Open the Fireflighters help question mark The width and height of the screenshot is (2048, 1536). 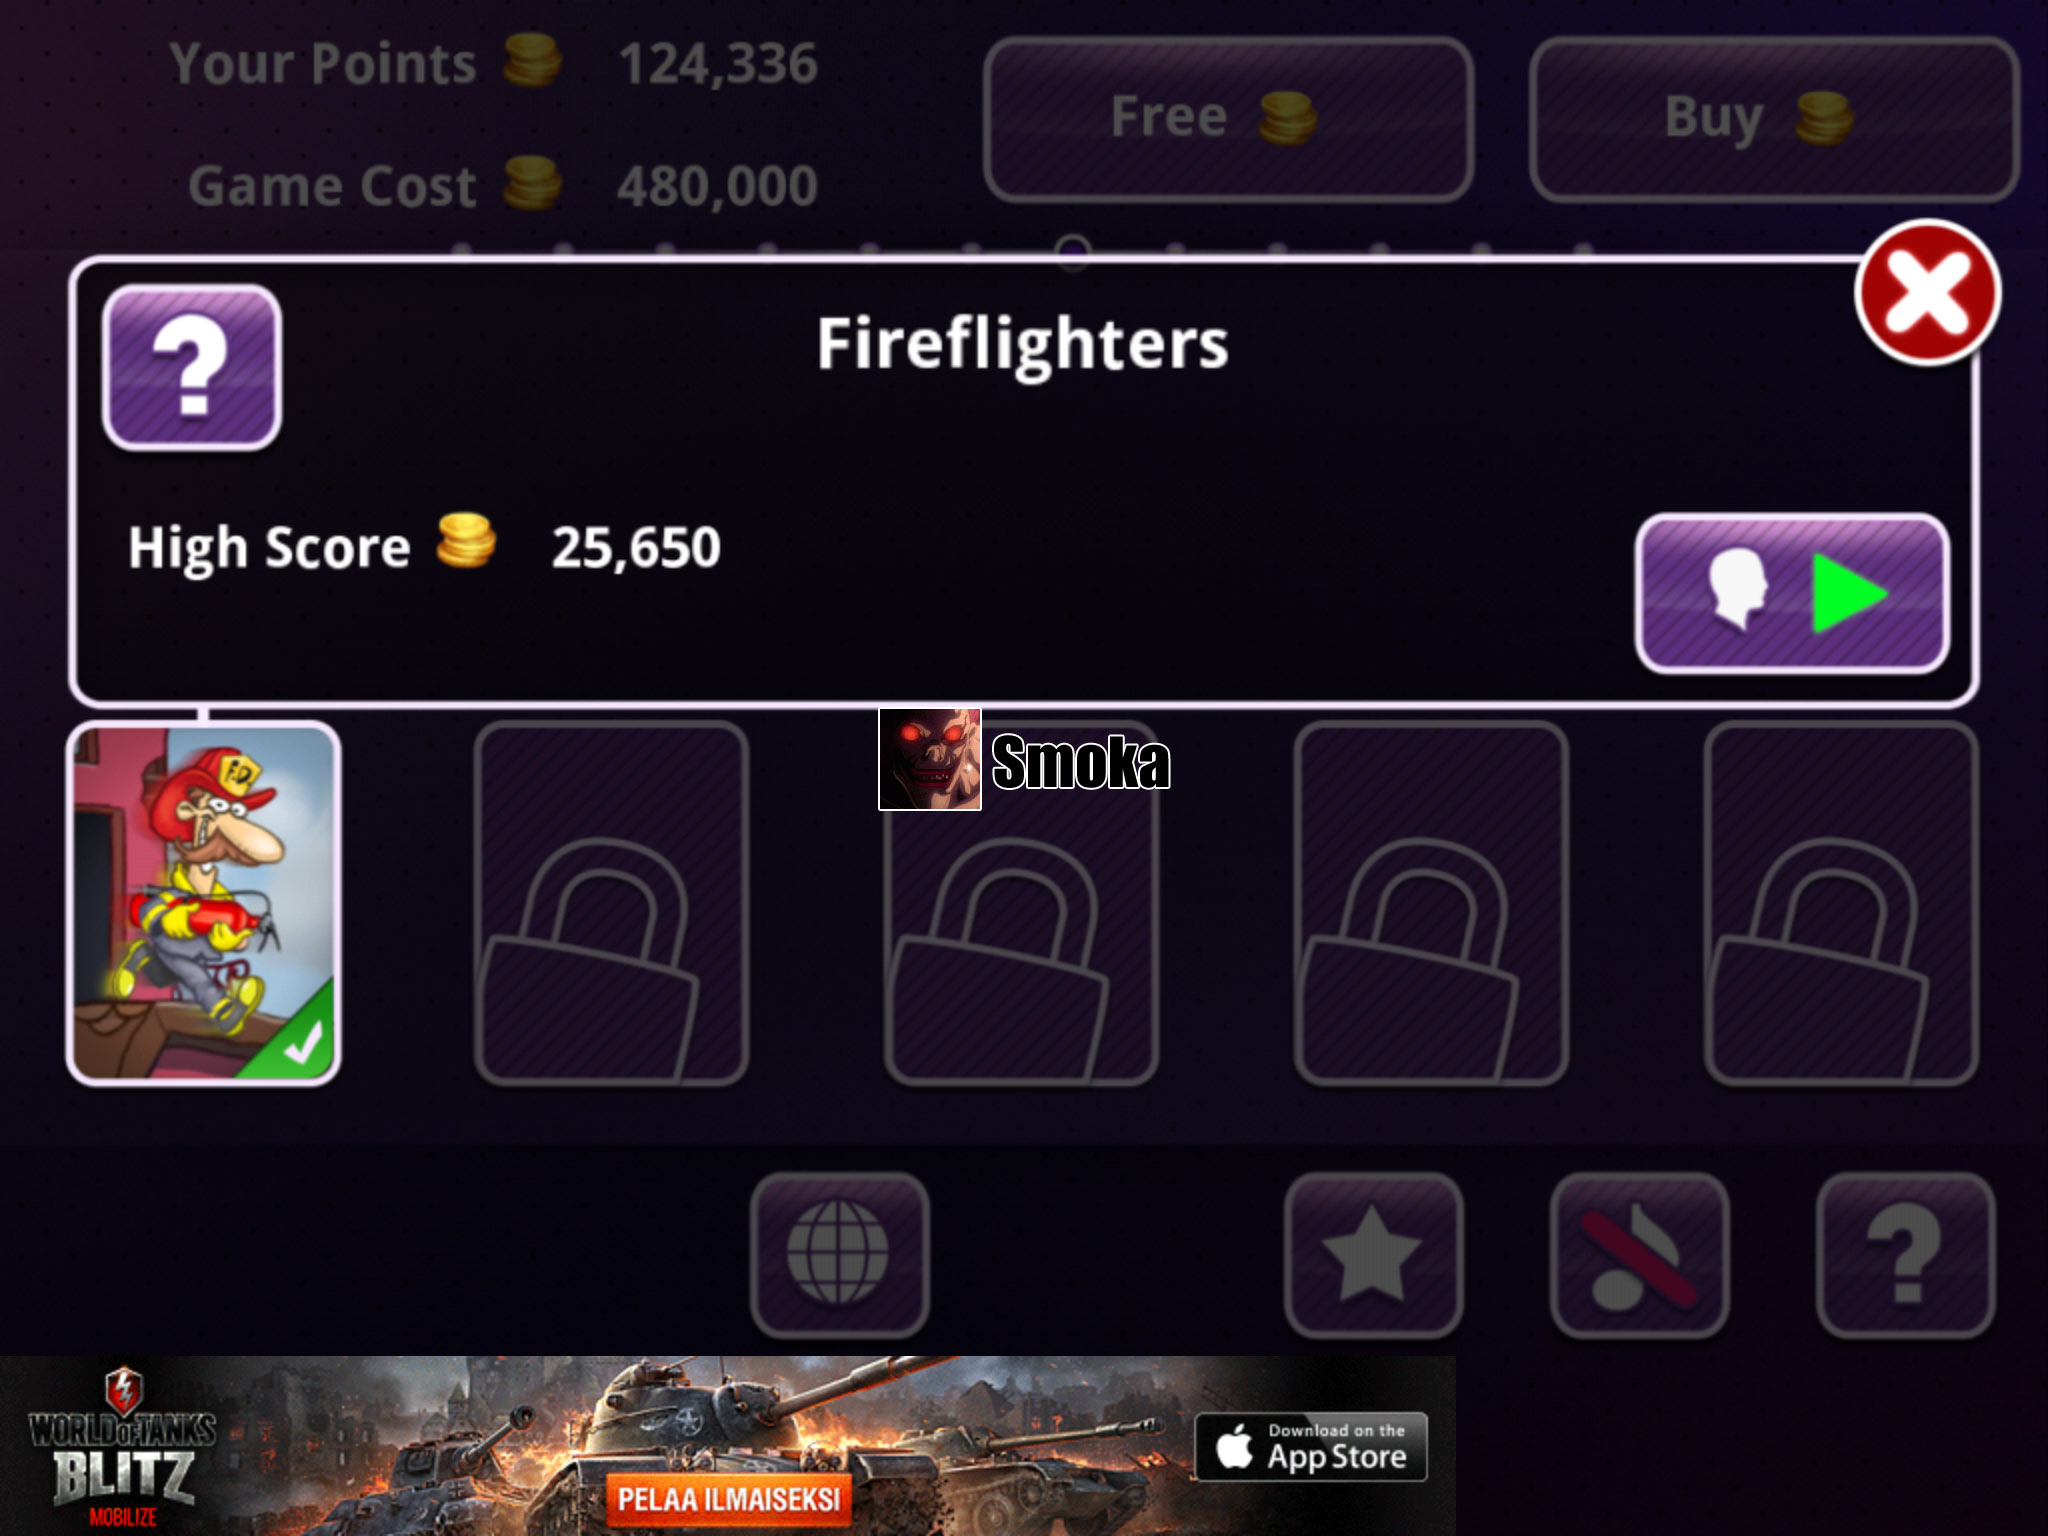tap(192, 367)
